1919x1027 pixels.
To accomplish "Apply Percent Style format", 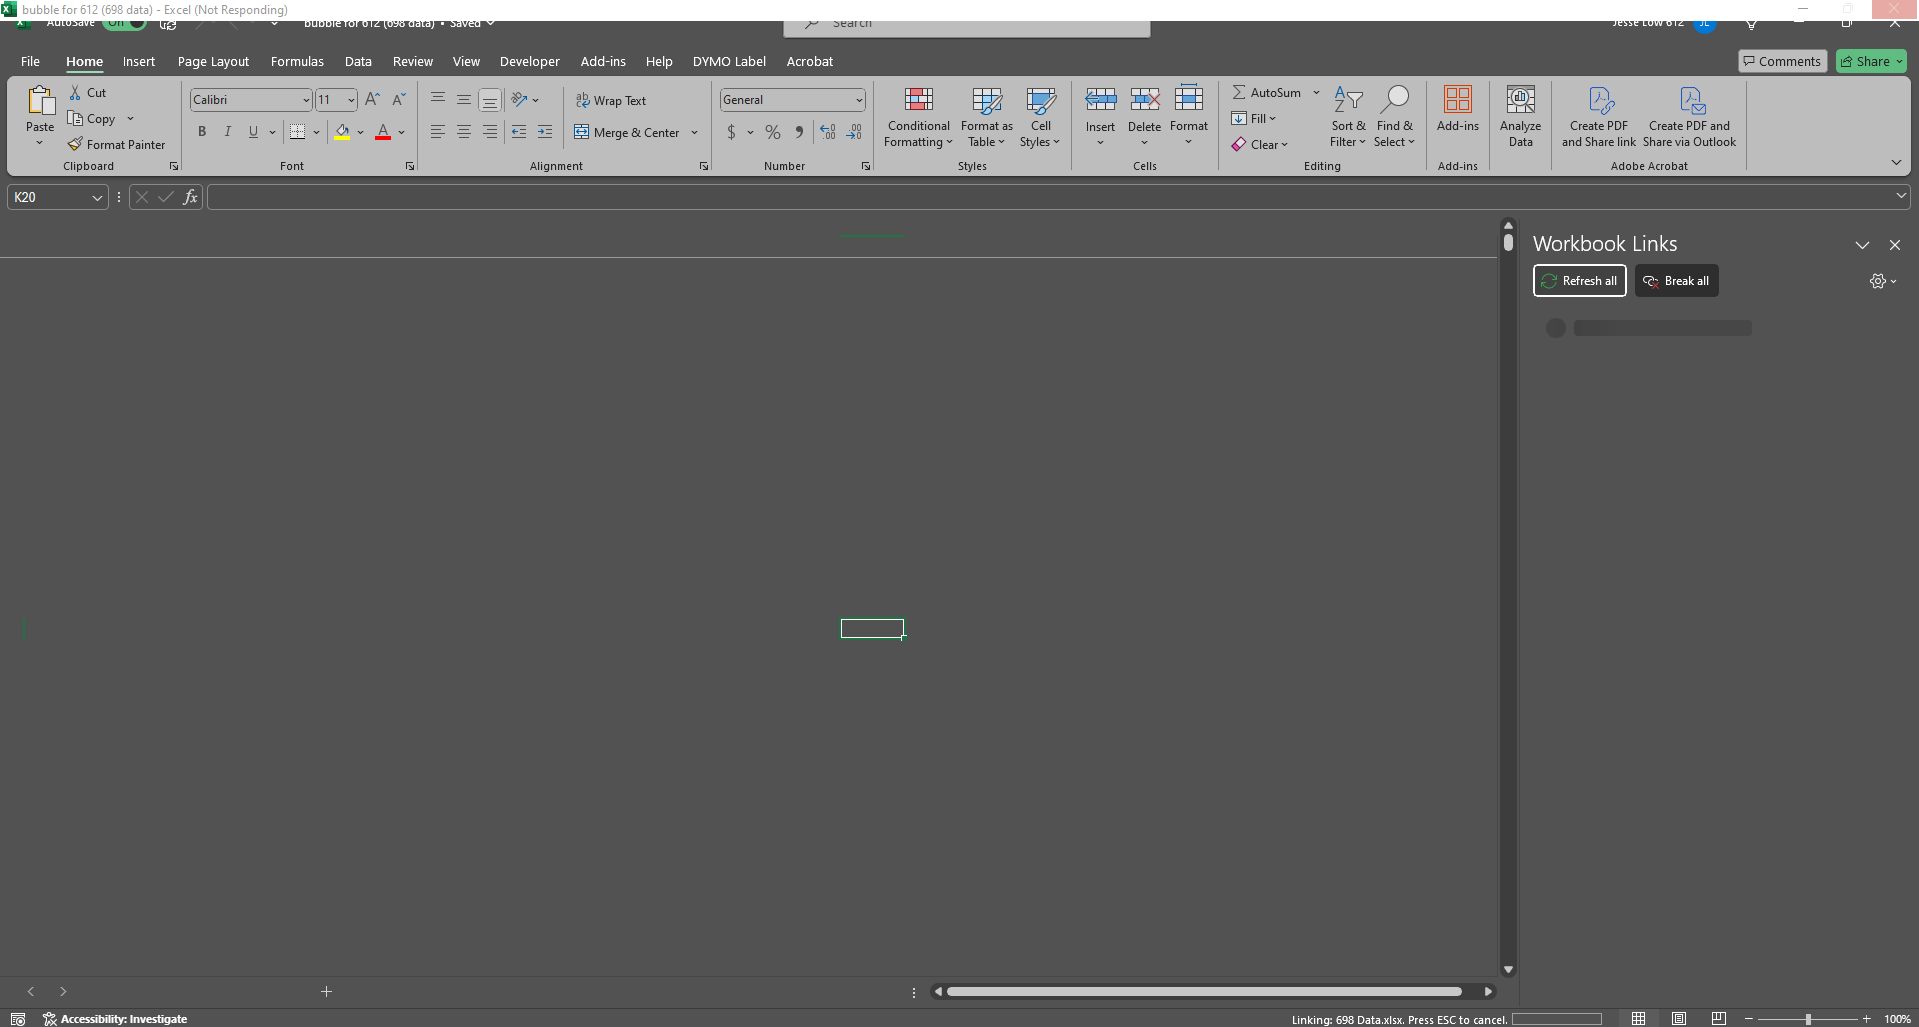I will tap(773, 132).
